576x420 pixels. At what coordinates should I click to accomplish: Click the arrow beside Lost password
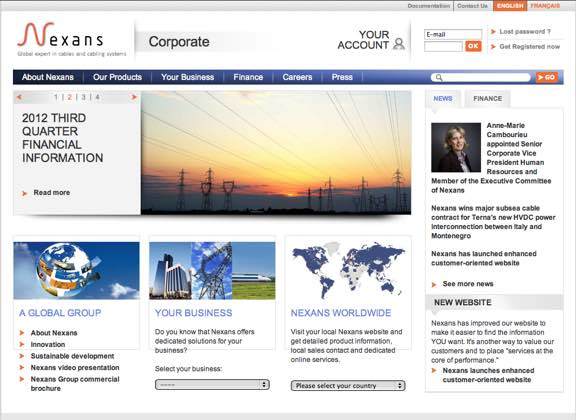point(493,32)
